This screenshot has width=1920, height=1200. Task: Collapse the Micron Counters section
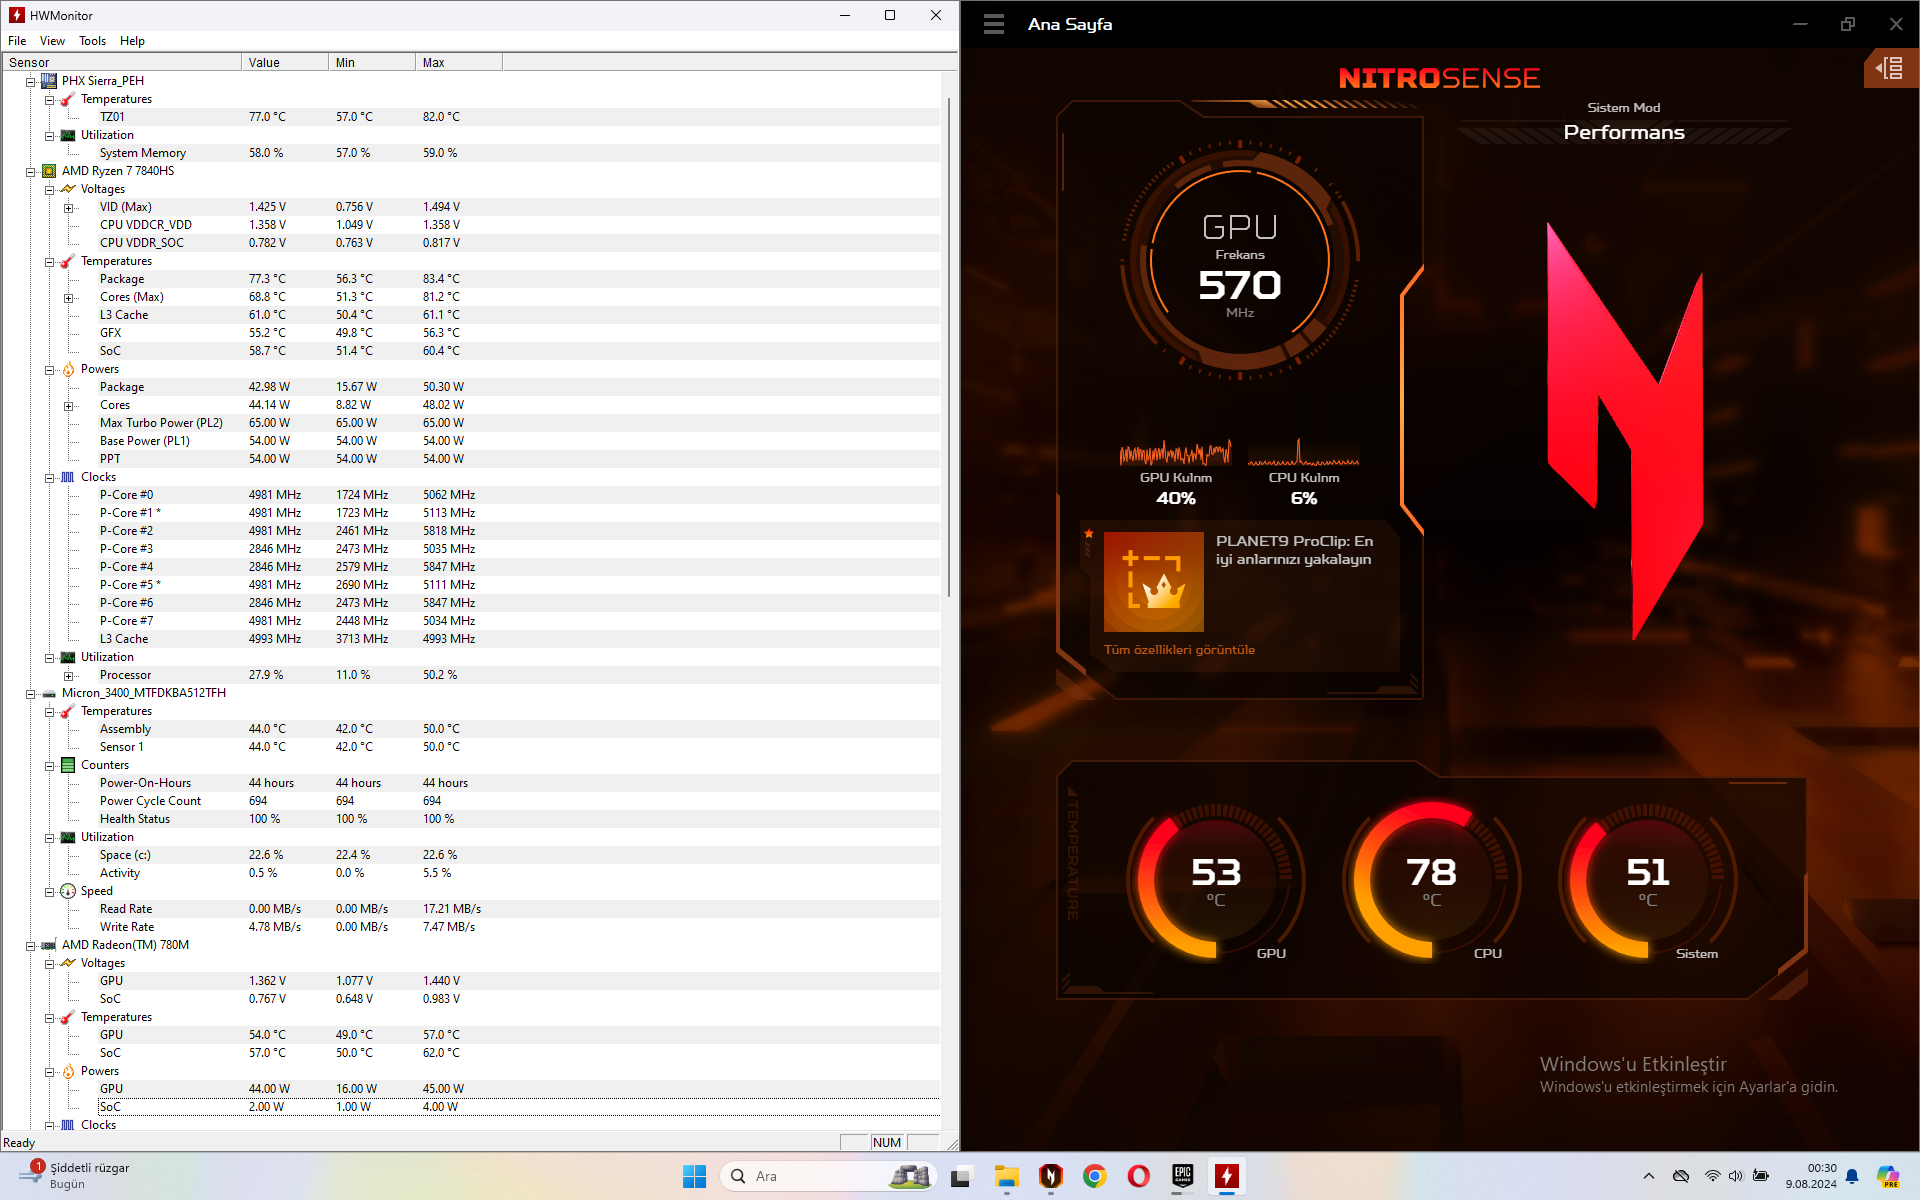(x=49, y=765)
